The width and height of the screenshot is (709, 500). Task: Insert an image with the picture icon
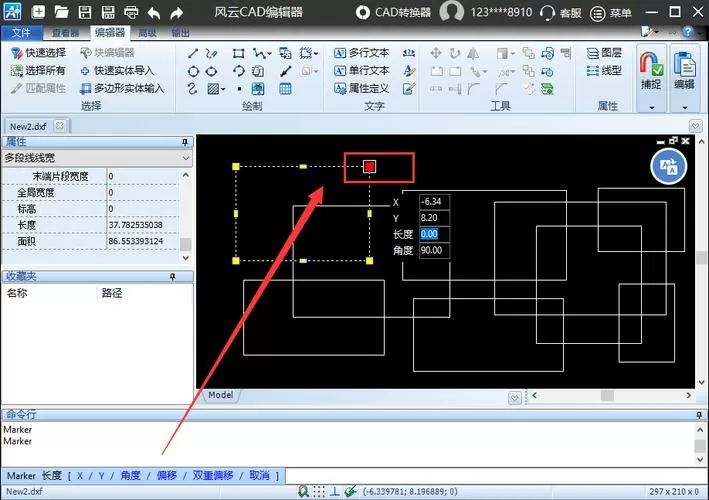coord(258,89)
